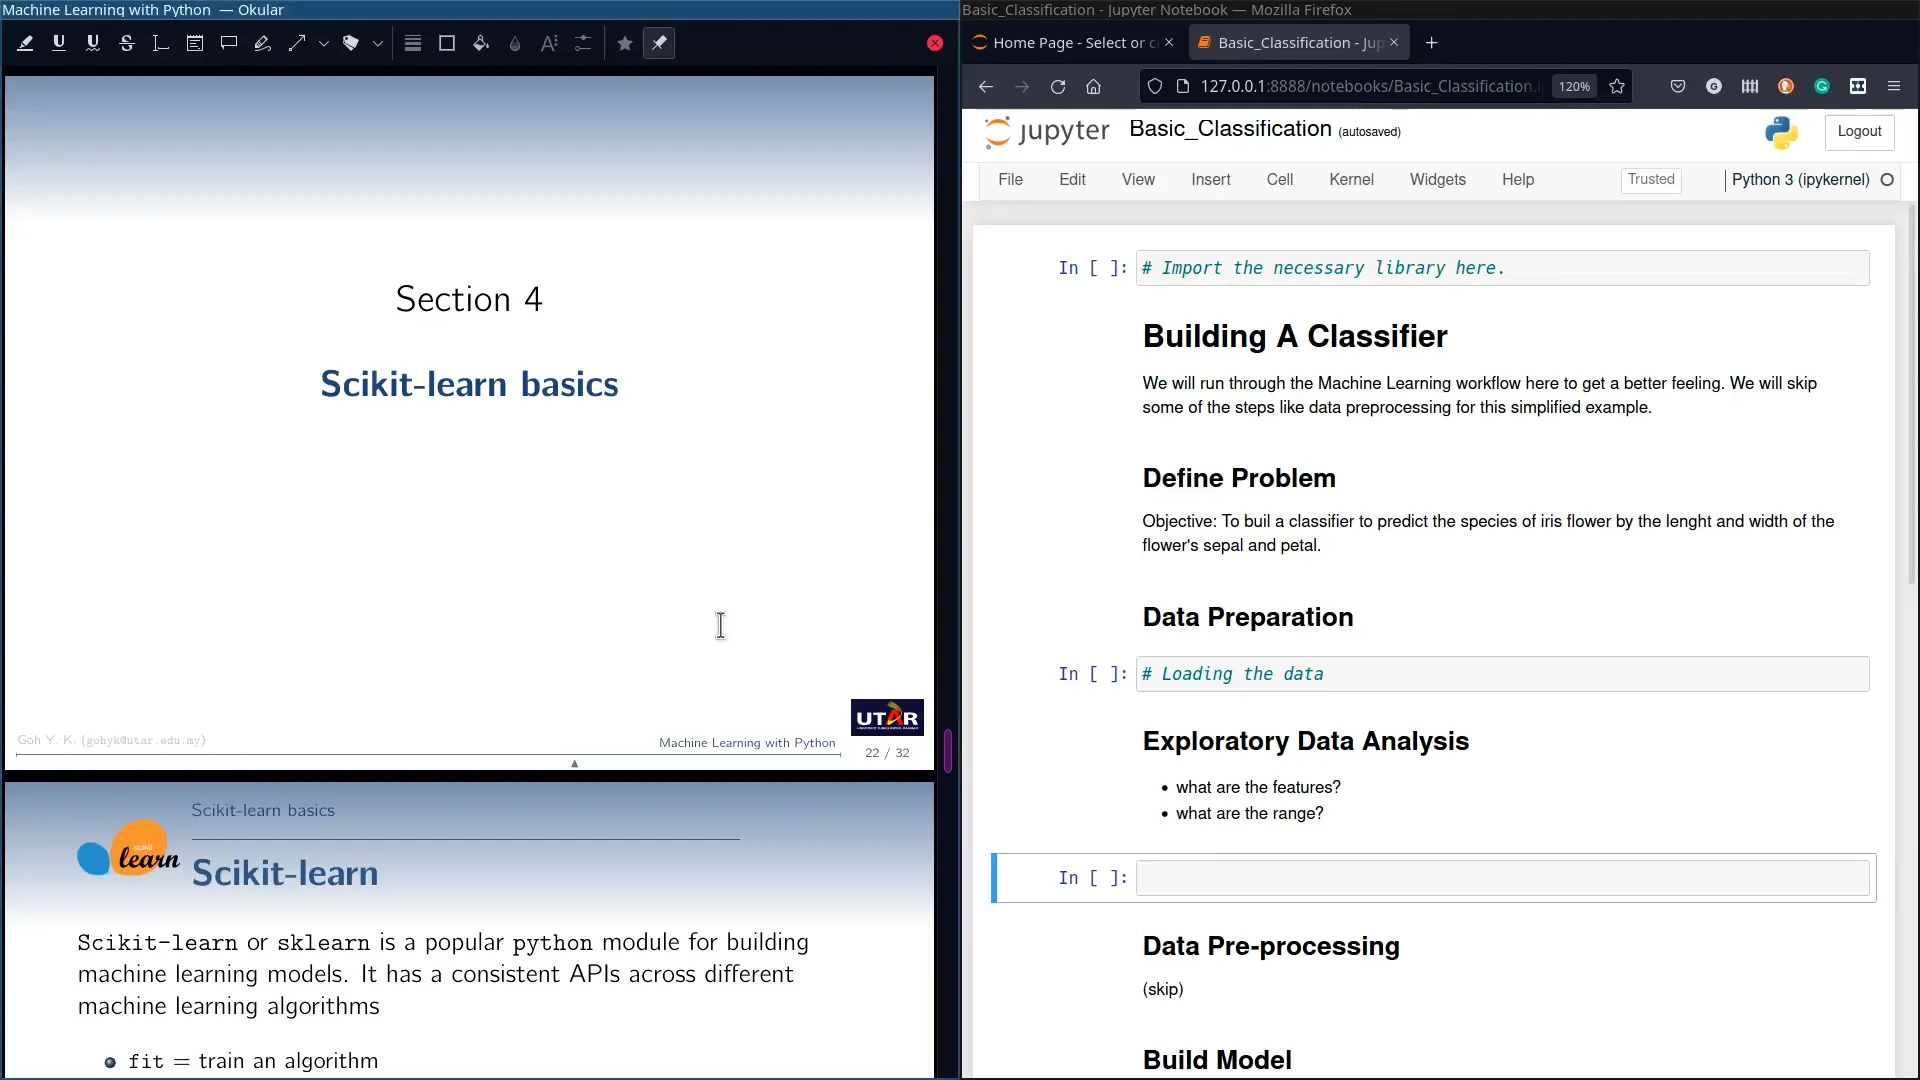
Task: Open the Jupyter Widgets menu
Action: click(1437, 180)
